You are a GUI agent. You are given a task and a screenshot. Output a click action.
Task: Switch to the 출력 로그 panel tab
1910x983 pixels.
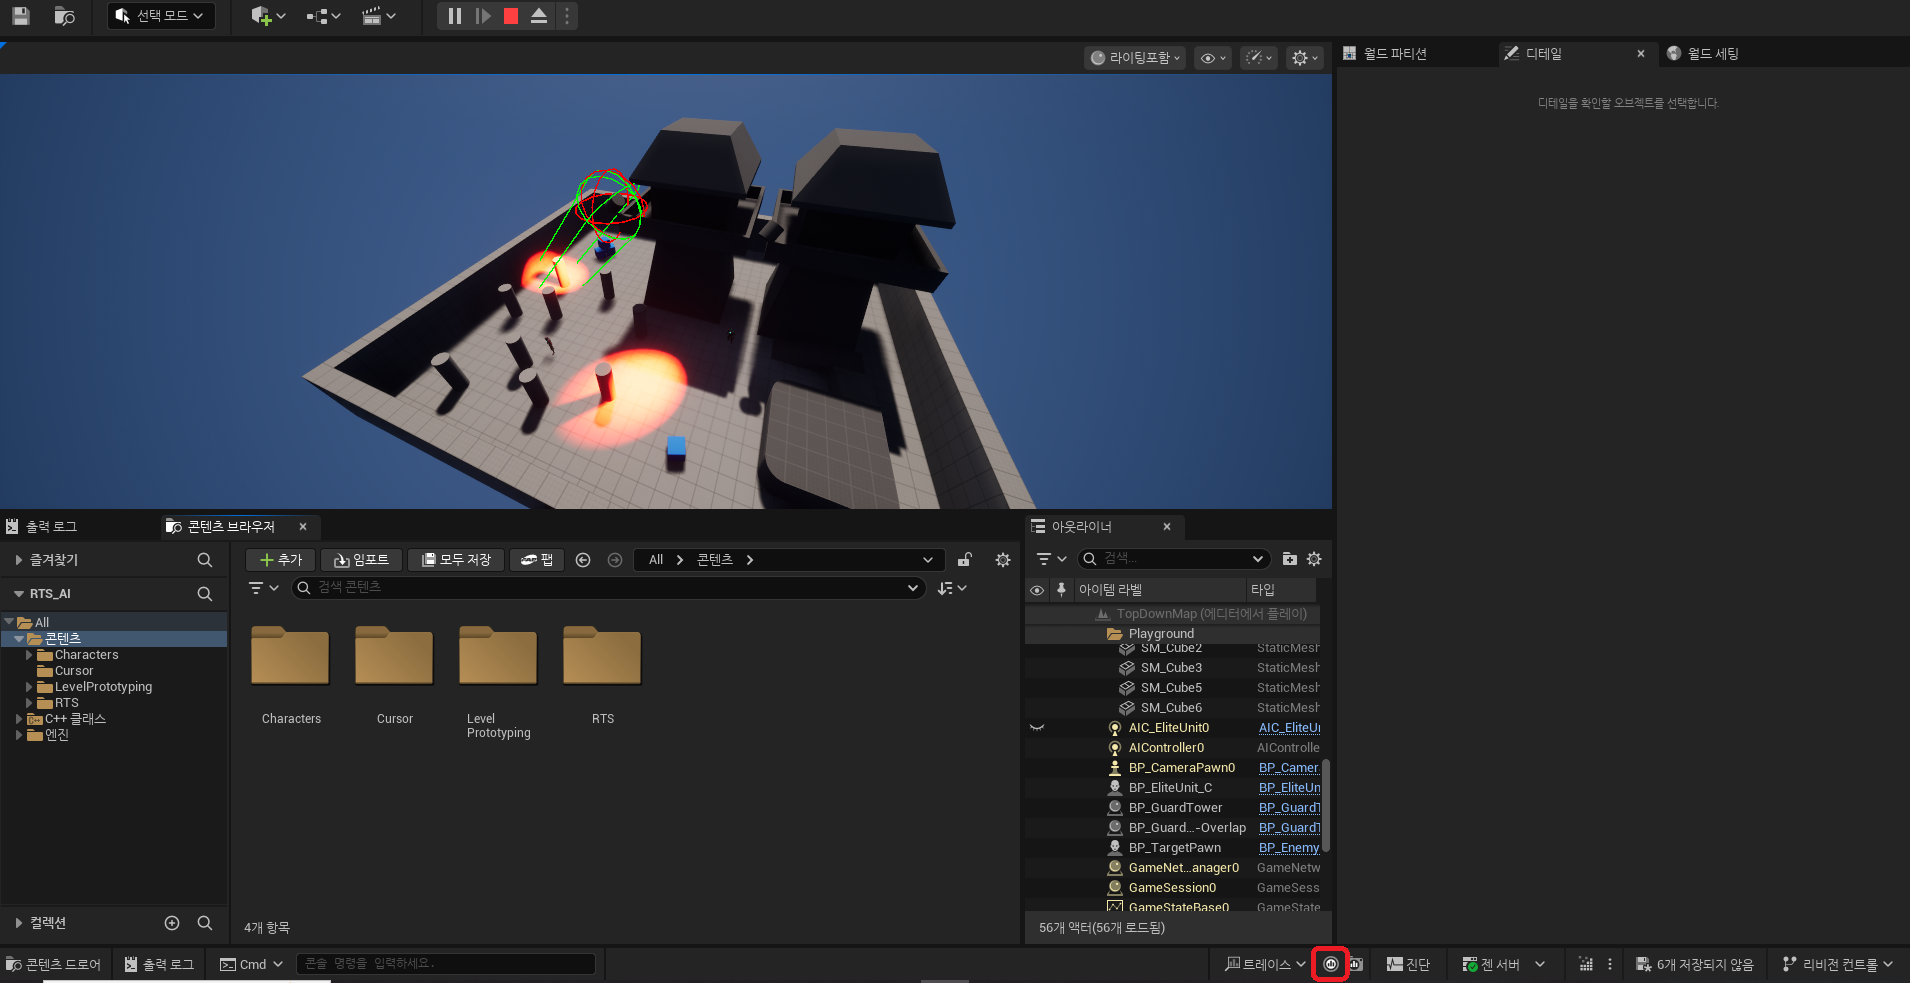[50, 526]
